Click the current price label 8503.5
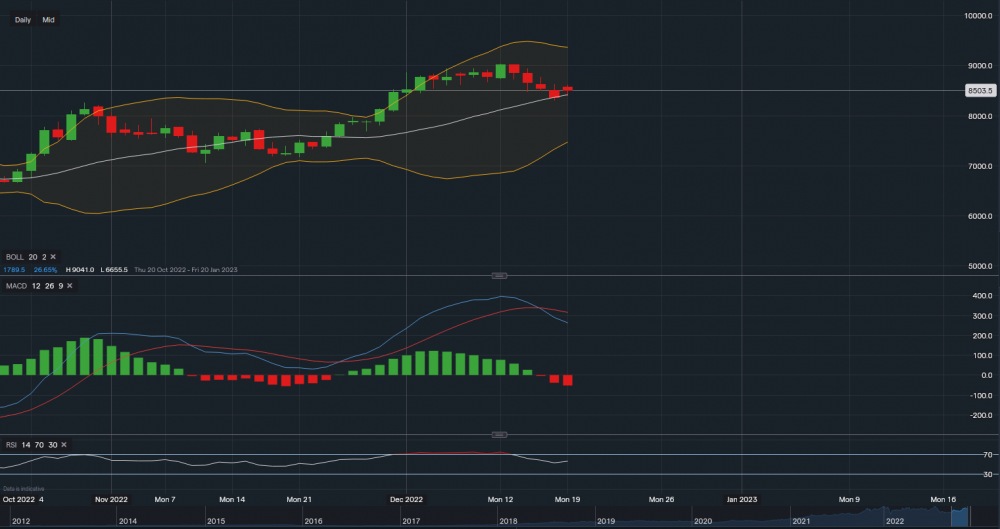 pyautogui.click(x=978, y=91)
